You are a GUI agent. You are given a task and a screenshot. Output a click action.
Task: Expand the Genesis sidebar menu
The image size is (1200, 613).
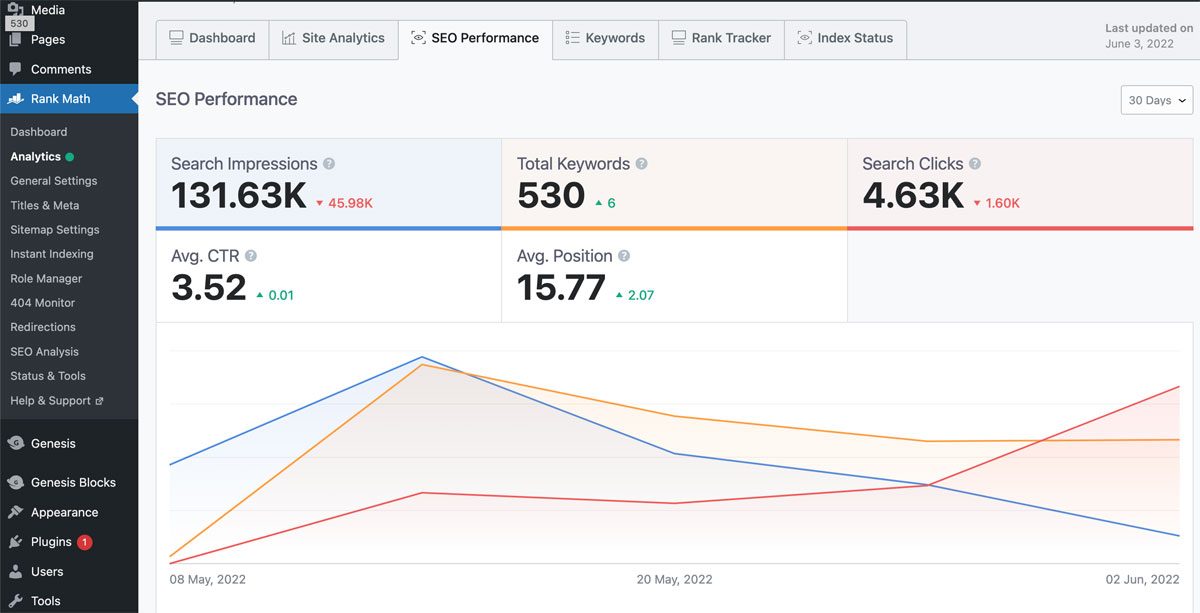click(53, 443)
